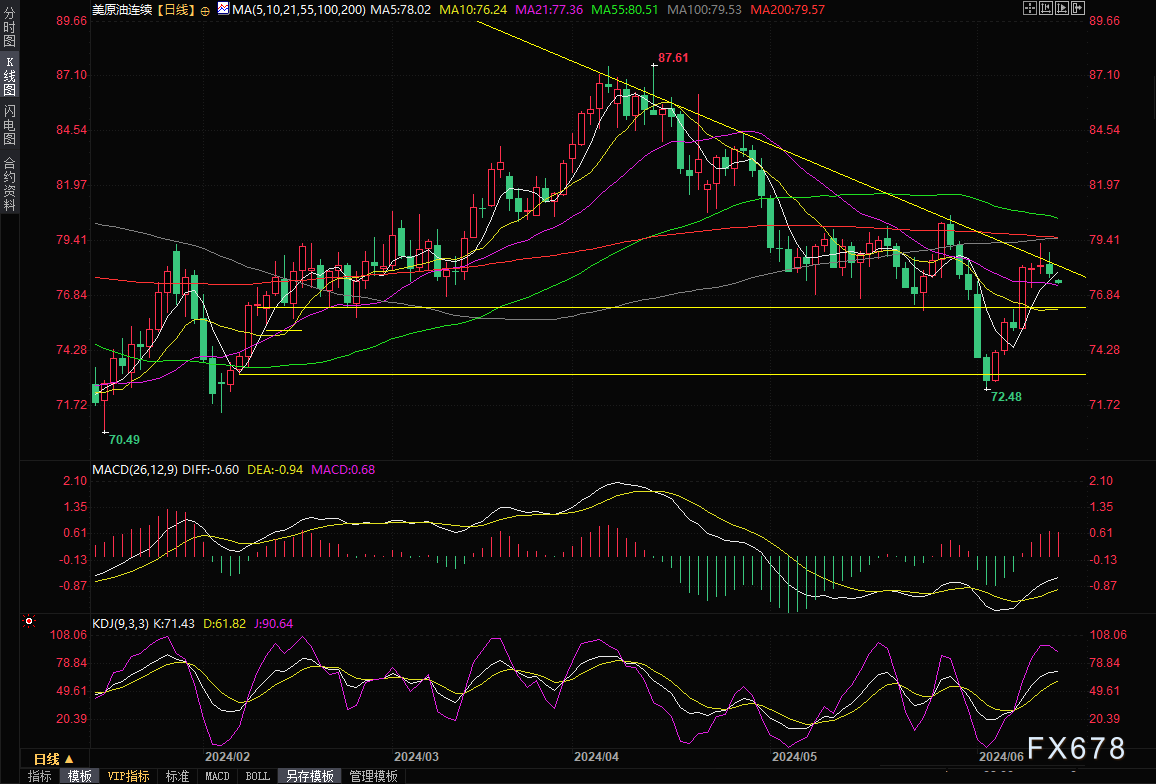Click the 2024/04 date axis label
Viewport: 1156px width, 784px height.
(x=596, y=757)
